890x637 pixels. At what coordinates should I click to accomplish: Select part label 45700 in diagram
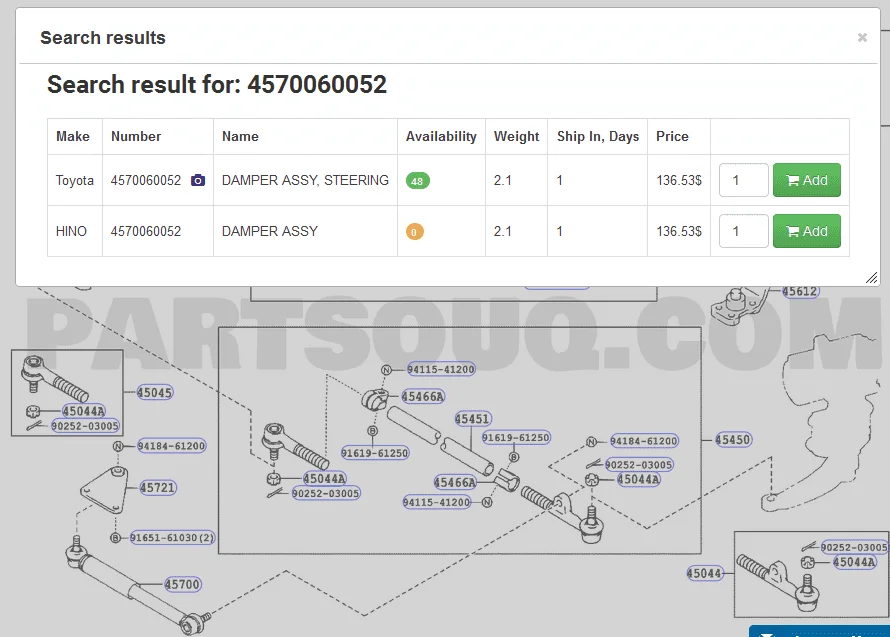click(x=182, y=584)
